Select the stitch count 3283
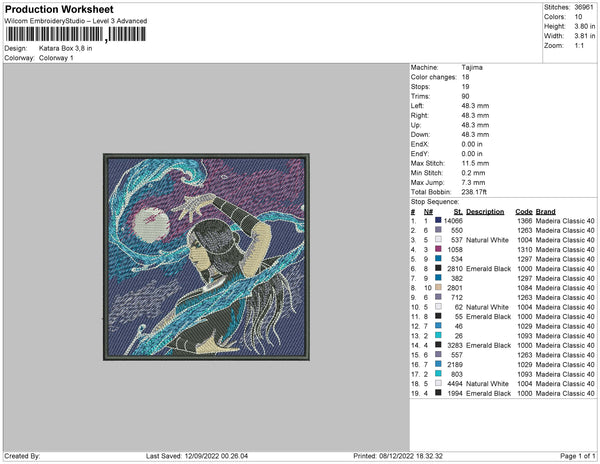 [x=455, y=345]
